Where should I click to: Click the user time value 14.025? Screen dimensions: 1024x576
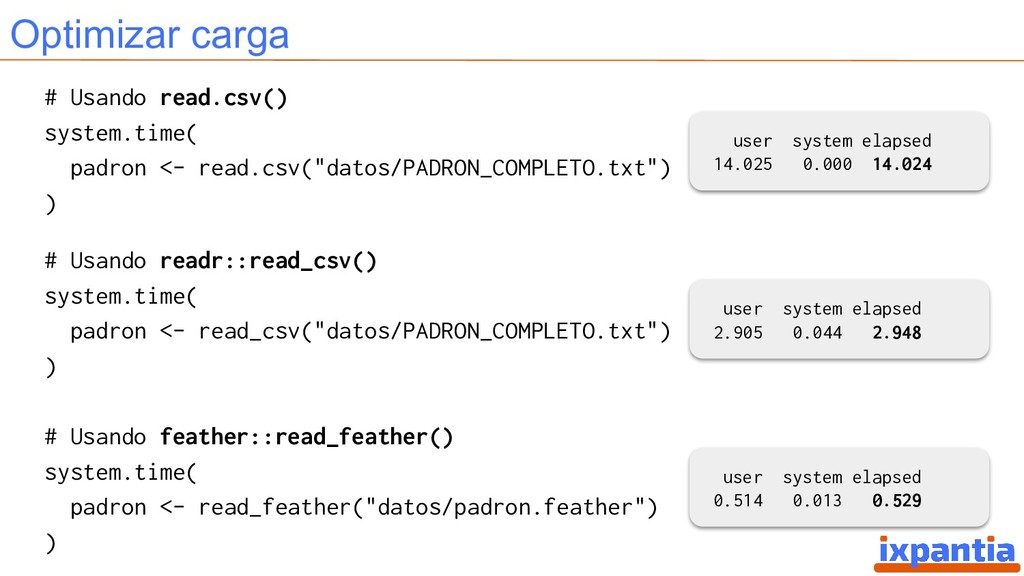pyautogui.click(x=743, y=165)
